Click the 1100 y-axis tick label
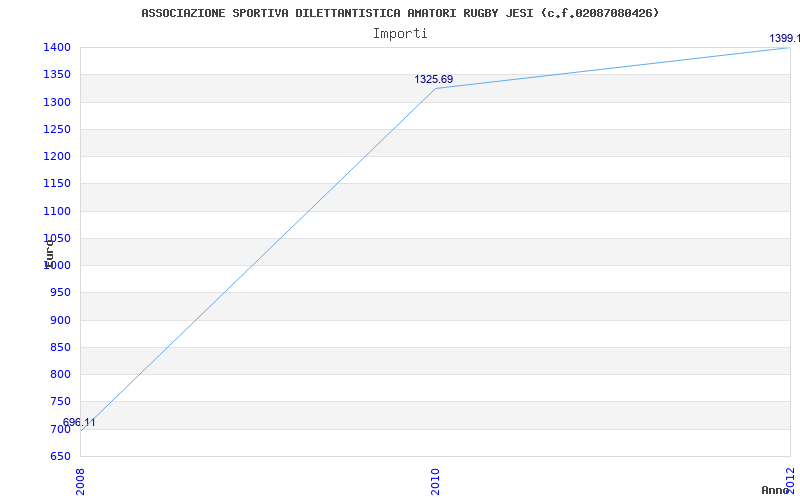 57,211
